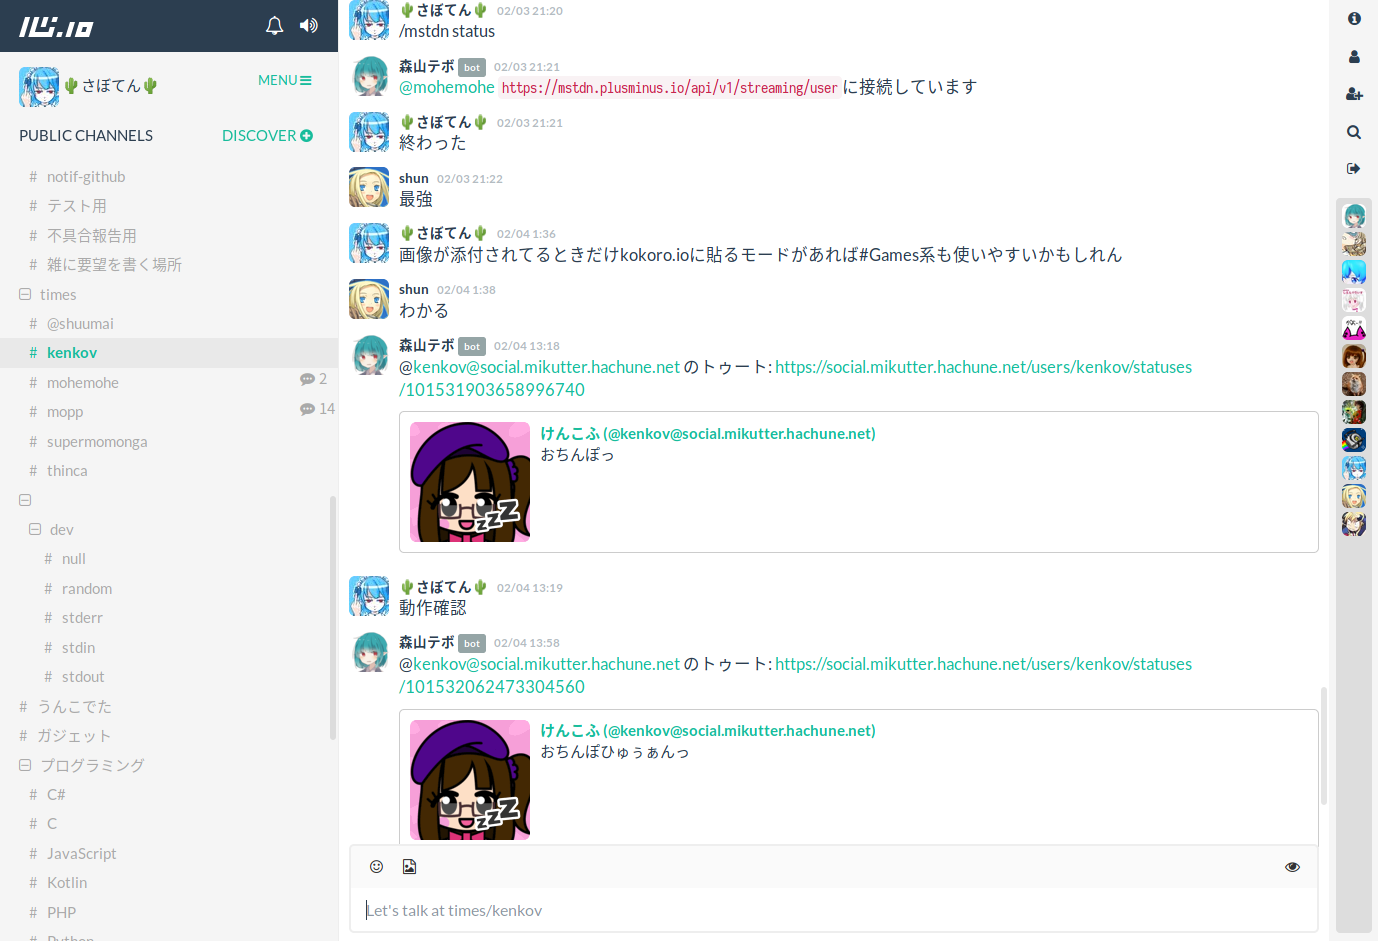This screenshot has width=1378, height=941.
Task: Open the mstdn.plusminus.io streaming API link
Action: pos(669,88)
